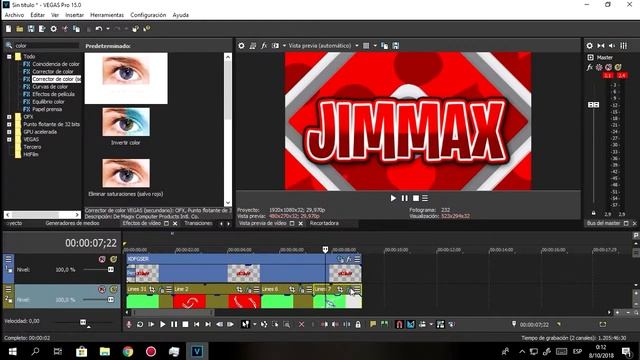The width and height of the screenshot is (640, 360).
Task: Go to start of the project
Action: [x=197, y=324]
